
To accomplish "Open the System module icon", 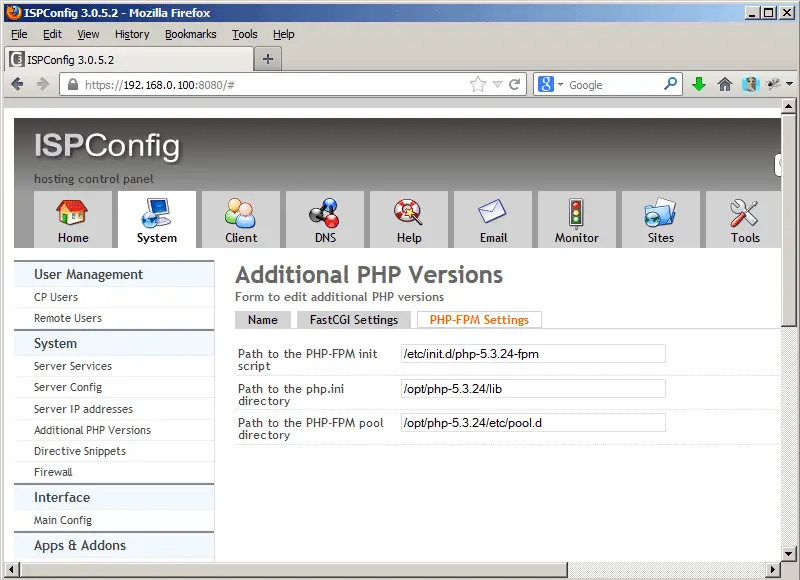I will 157,219.
